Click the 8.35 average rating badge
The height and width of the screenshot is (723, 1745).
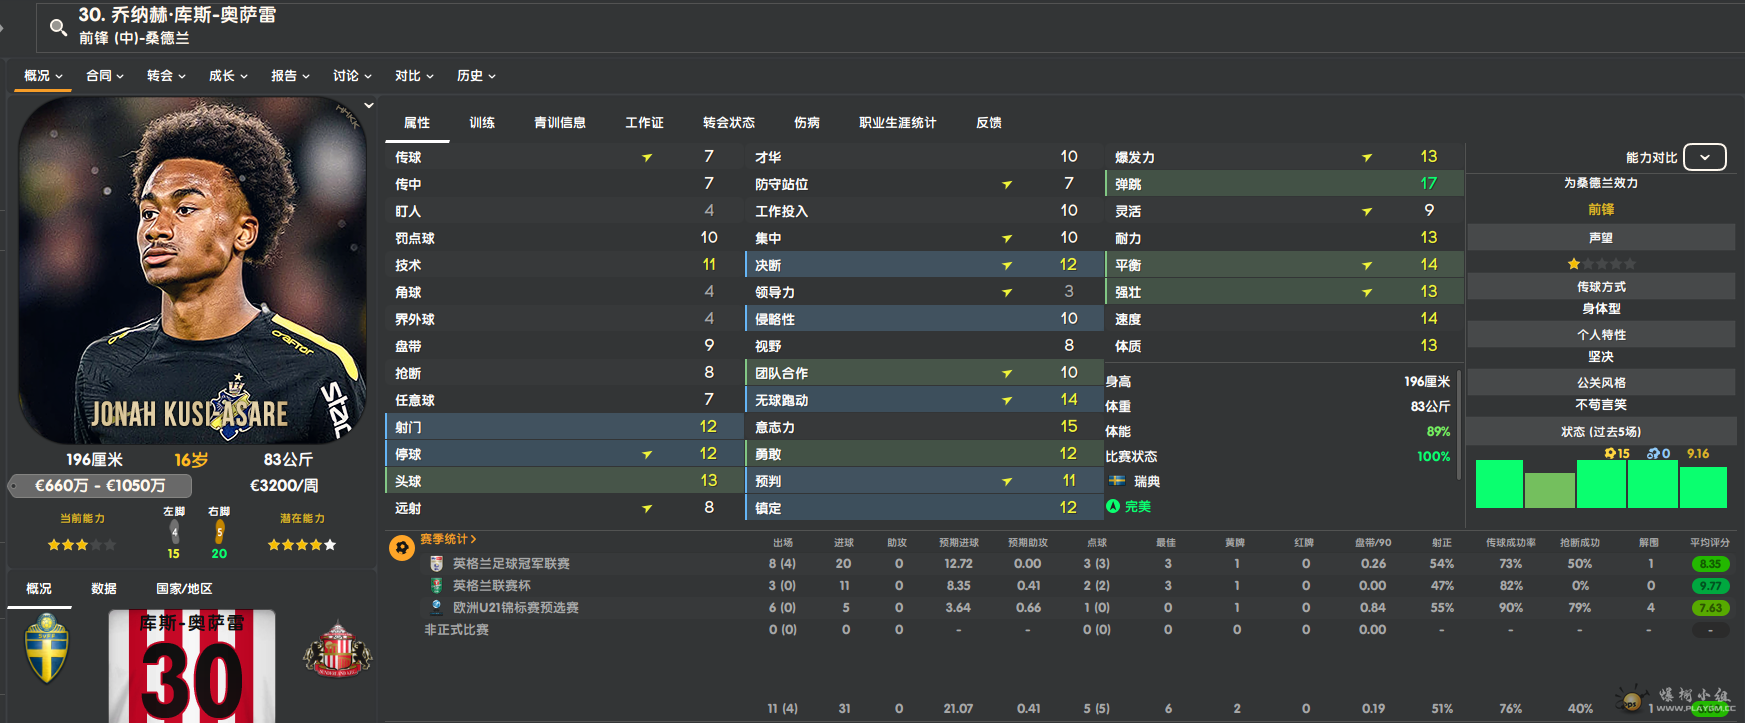(1711, 564)
